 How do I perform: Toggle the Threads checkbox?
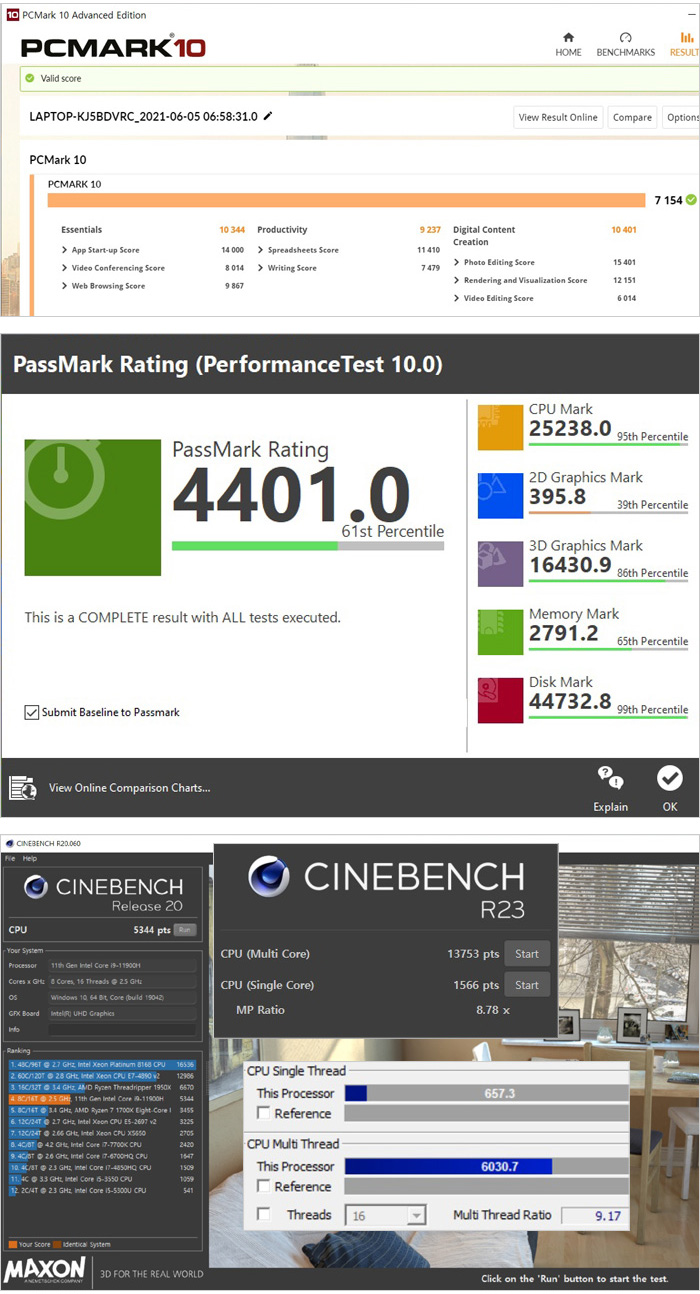coord(263,1214)
